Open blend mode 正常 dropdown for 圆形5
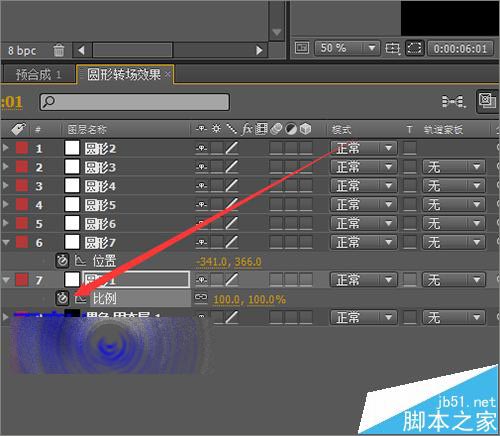Screen dimensions: 500x436 [x=364, y=204]
